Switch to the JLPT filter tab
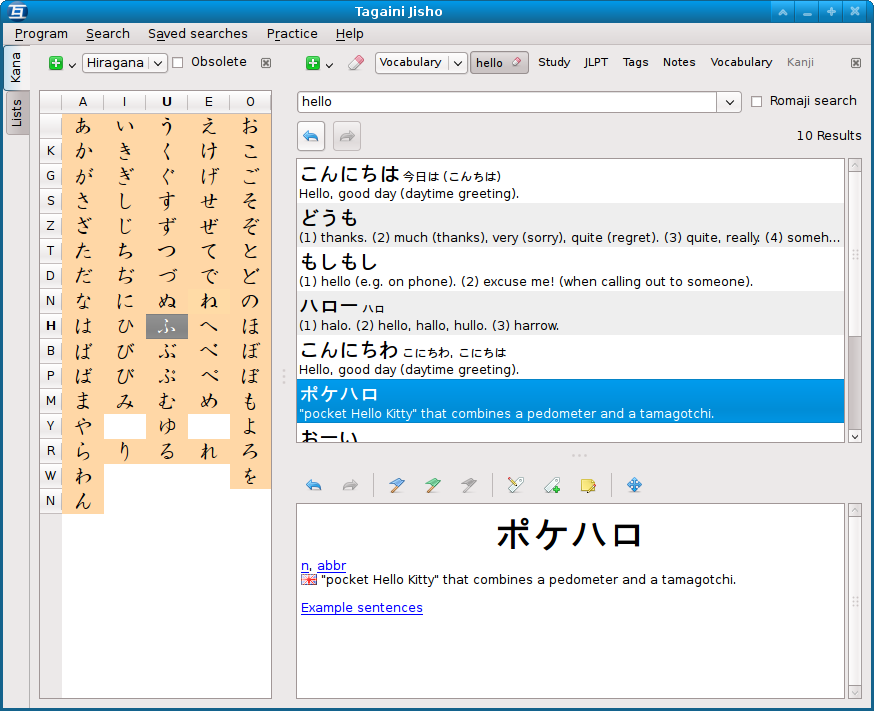The image size is (874, 711). pyautogui.click(x=596, y=62)
